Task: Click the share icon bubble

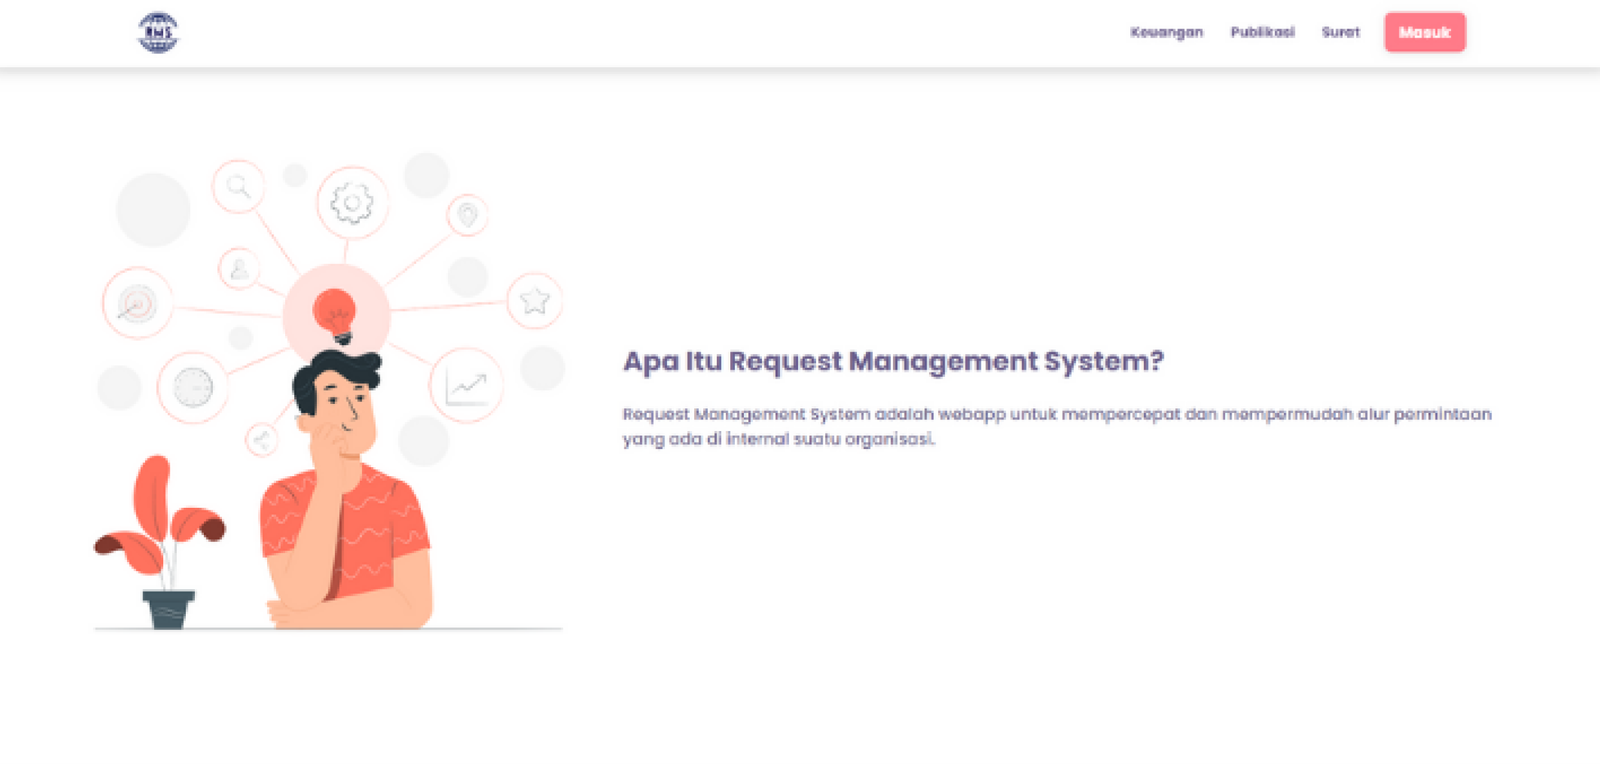Action: click(x=262, y=440)
